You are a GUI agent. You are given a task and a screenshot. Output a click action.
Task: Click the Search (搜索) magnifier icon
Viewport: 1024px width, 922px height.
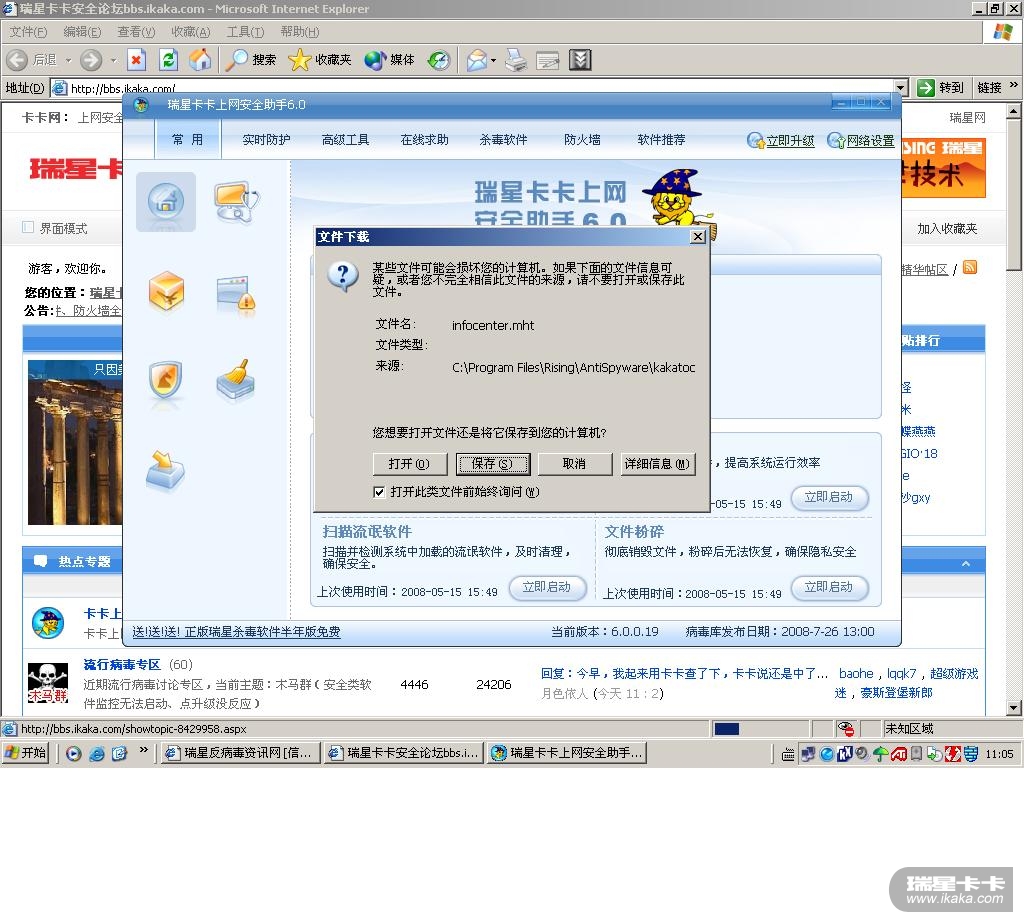(236, 60)
